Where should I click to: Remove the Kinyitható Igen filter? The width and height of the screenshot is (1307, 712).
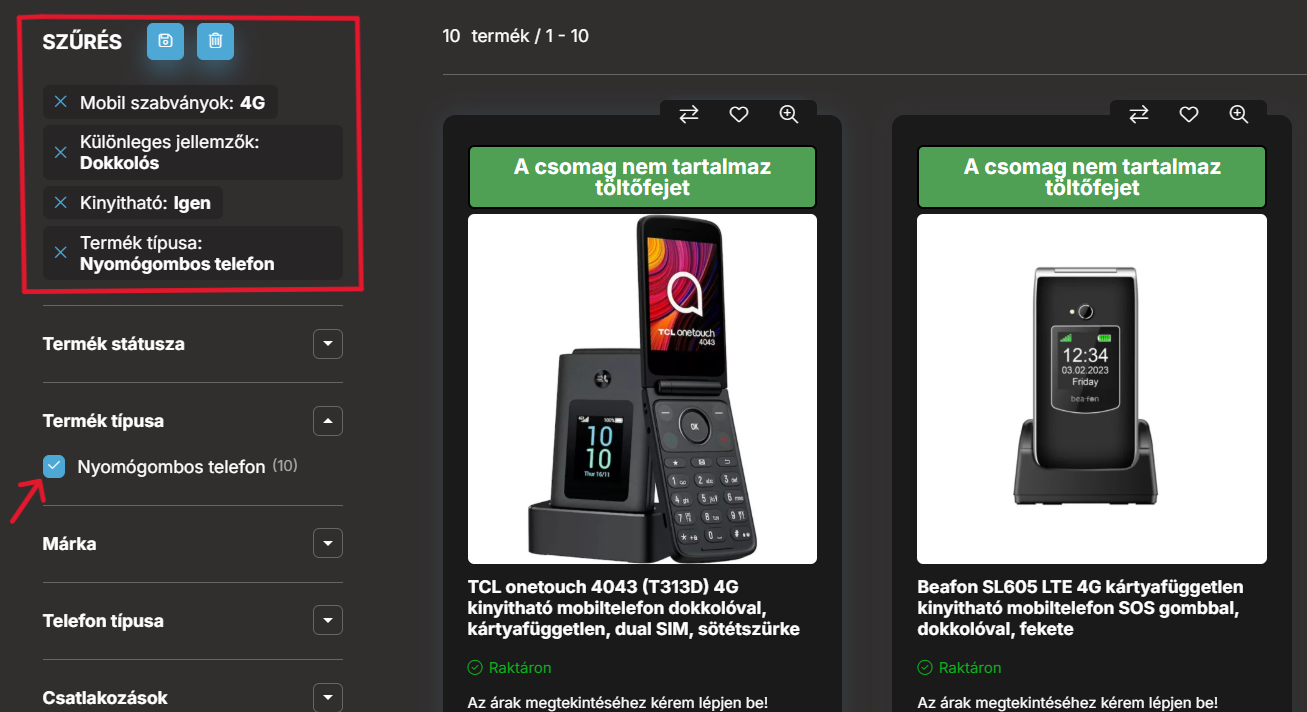coord(61,203)
